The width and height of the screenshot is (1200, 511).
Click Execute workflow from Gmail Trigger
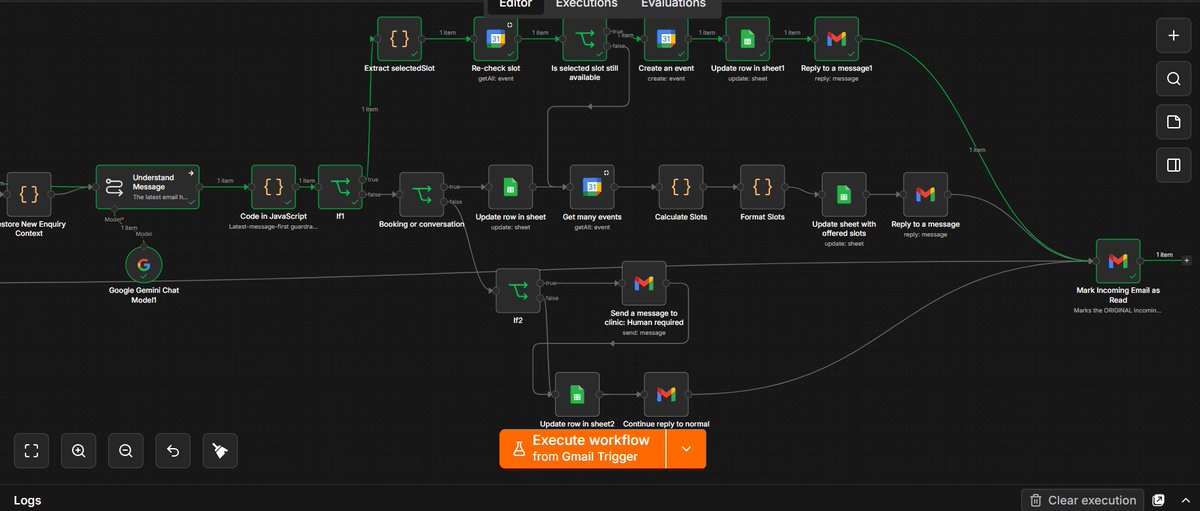(583, 449)
